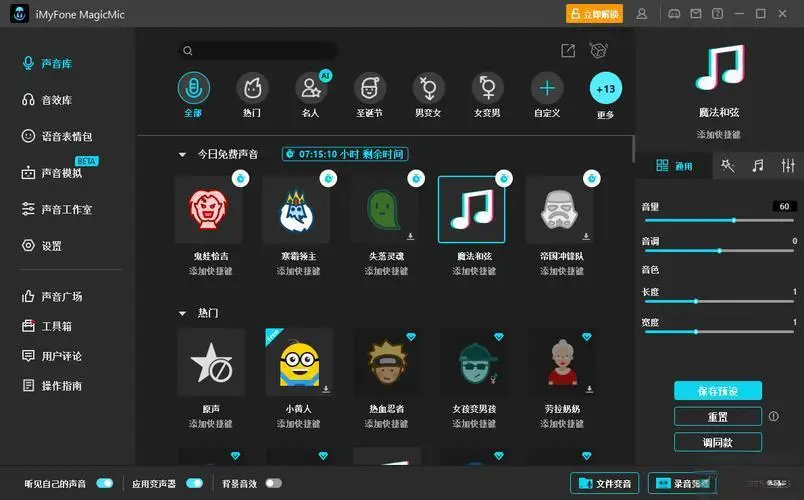Collapse the 热门 section arrow
The width and height of the screenshot is (804, 500).
click(x=182, y=314)
